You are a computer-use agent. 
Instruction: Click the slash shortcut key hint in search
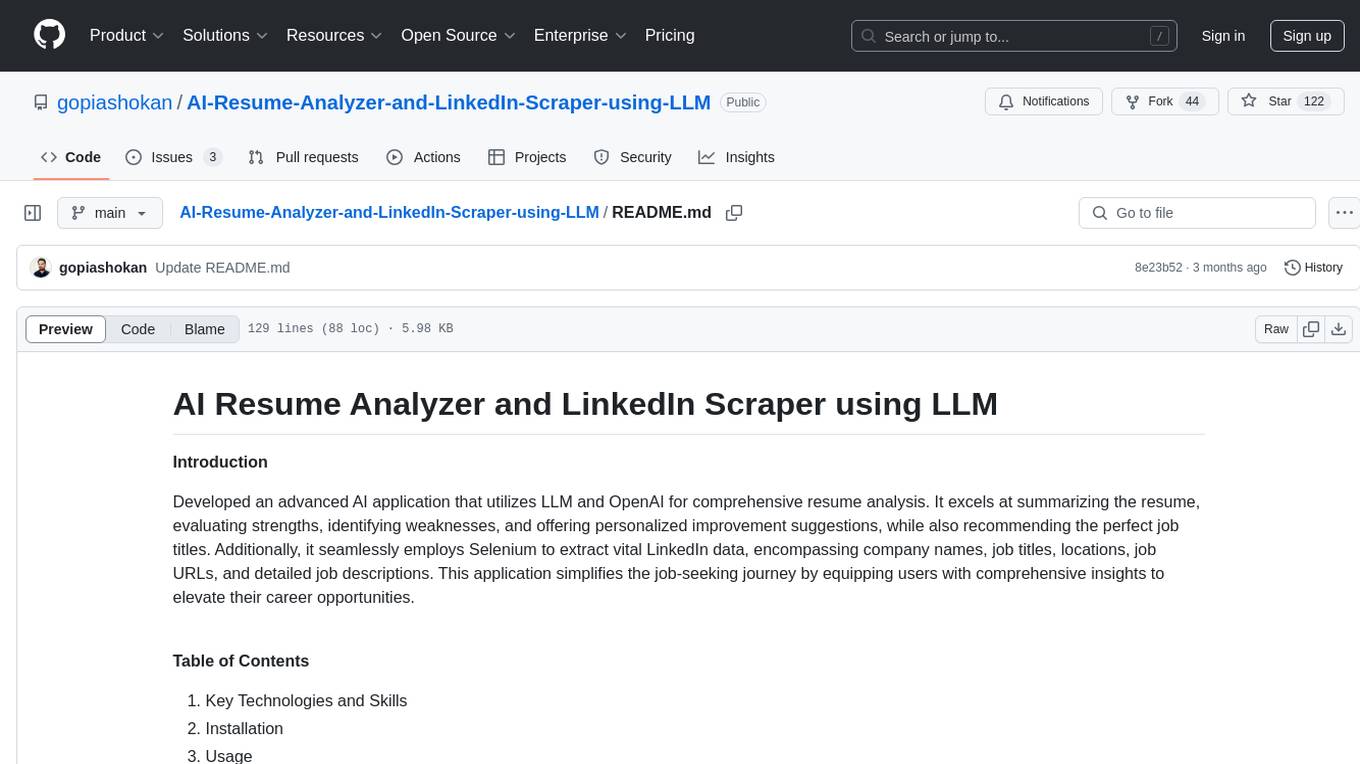(x=1159, y=36)
